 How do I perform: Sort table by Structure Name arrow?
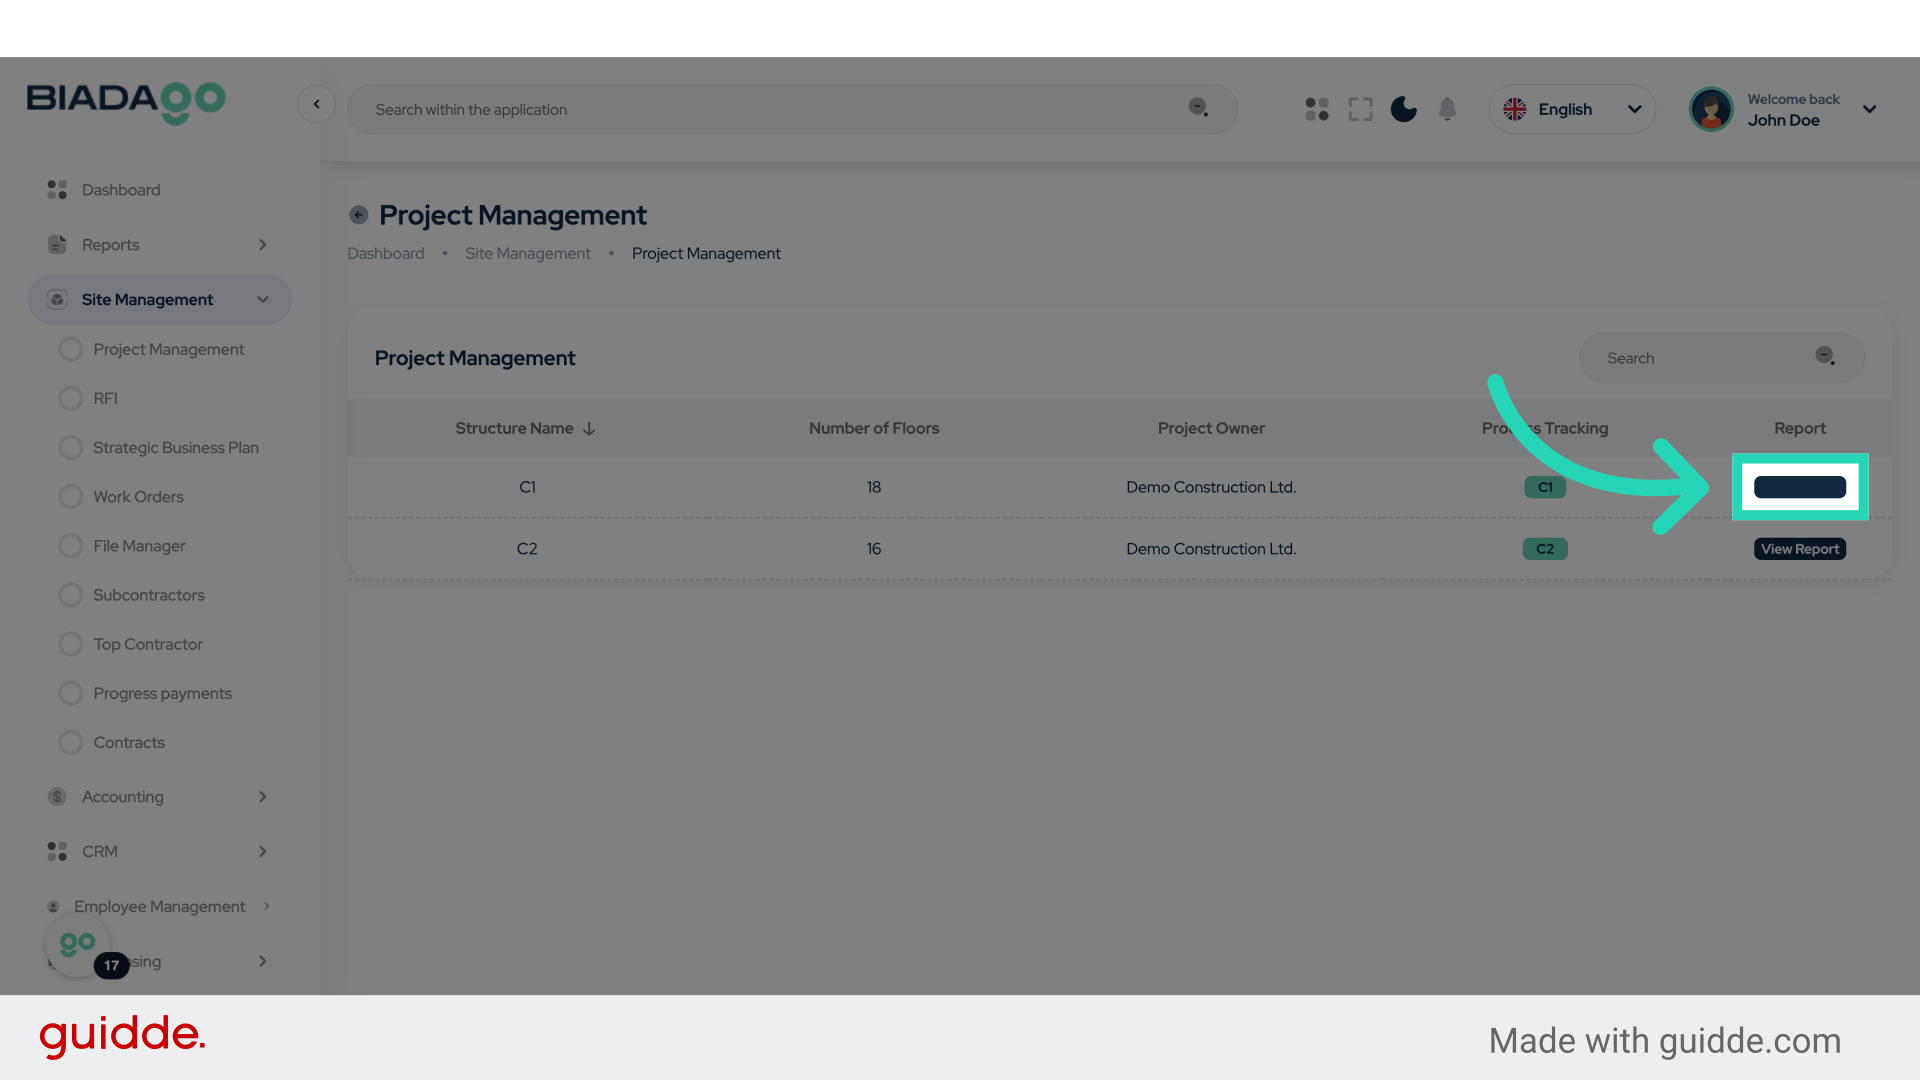[x=589, y=429]
